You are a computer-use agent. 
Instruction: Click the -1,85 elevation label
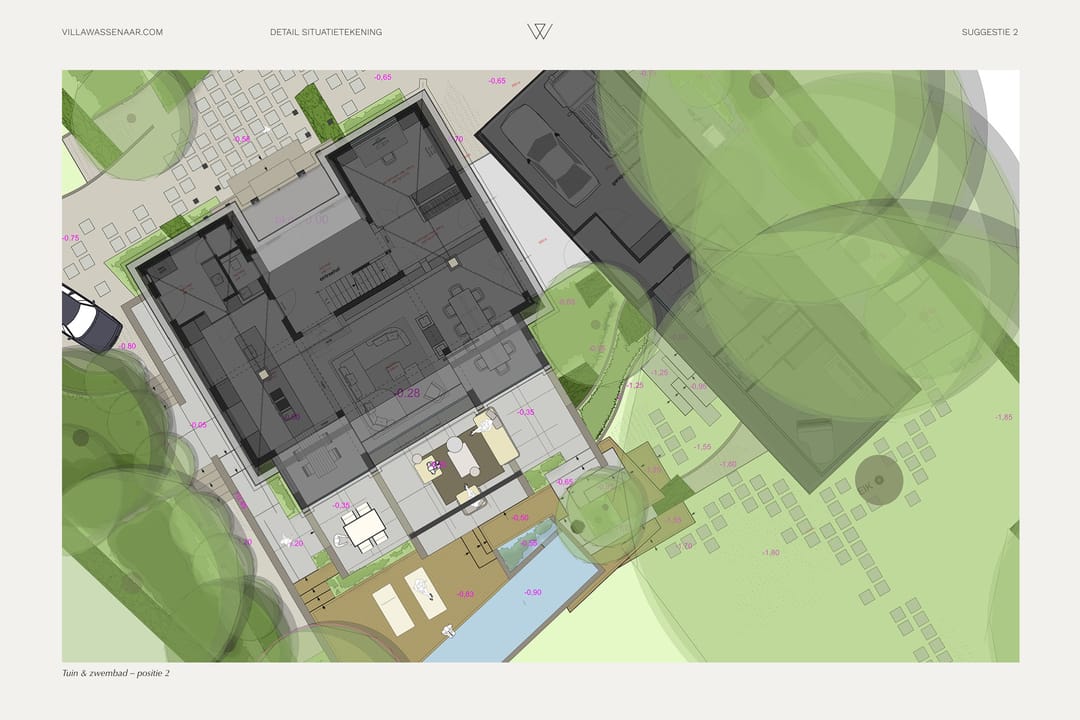(1004, 418)
